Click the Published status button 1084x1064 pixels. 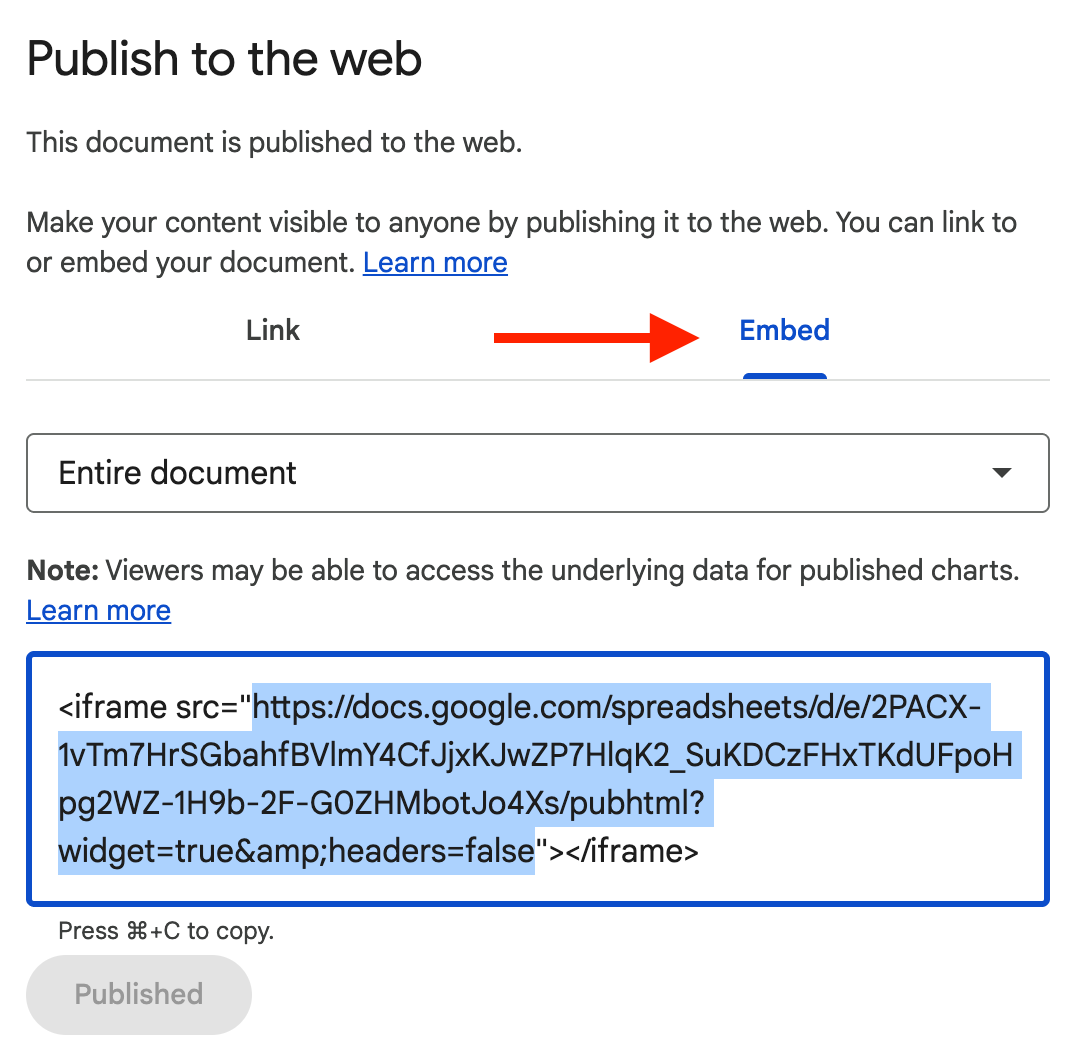coord(138,994)
